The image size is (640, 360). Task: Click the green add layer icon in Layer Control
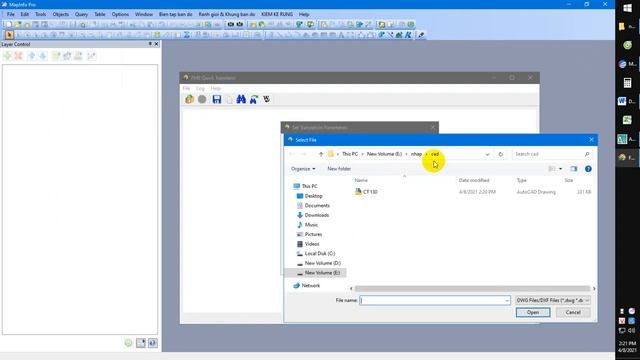point(7,56)
